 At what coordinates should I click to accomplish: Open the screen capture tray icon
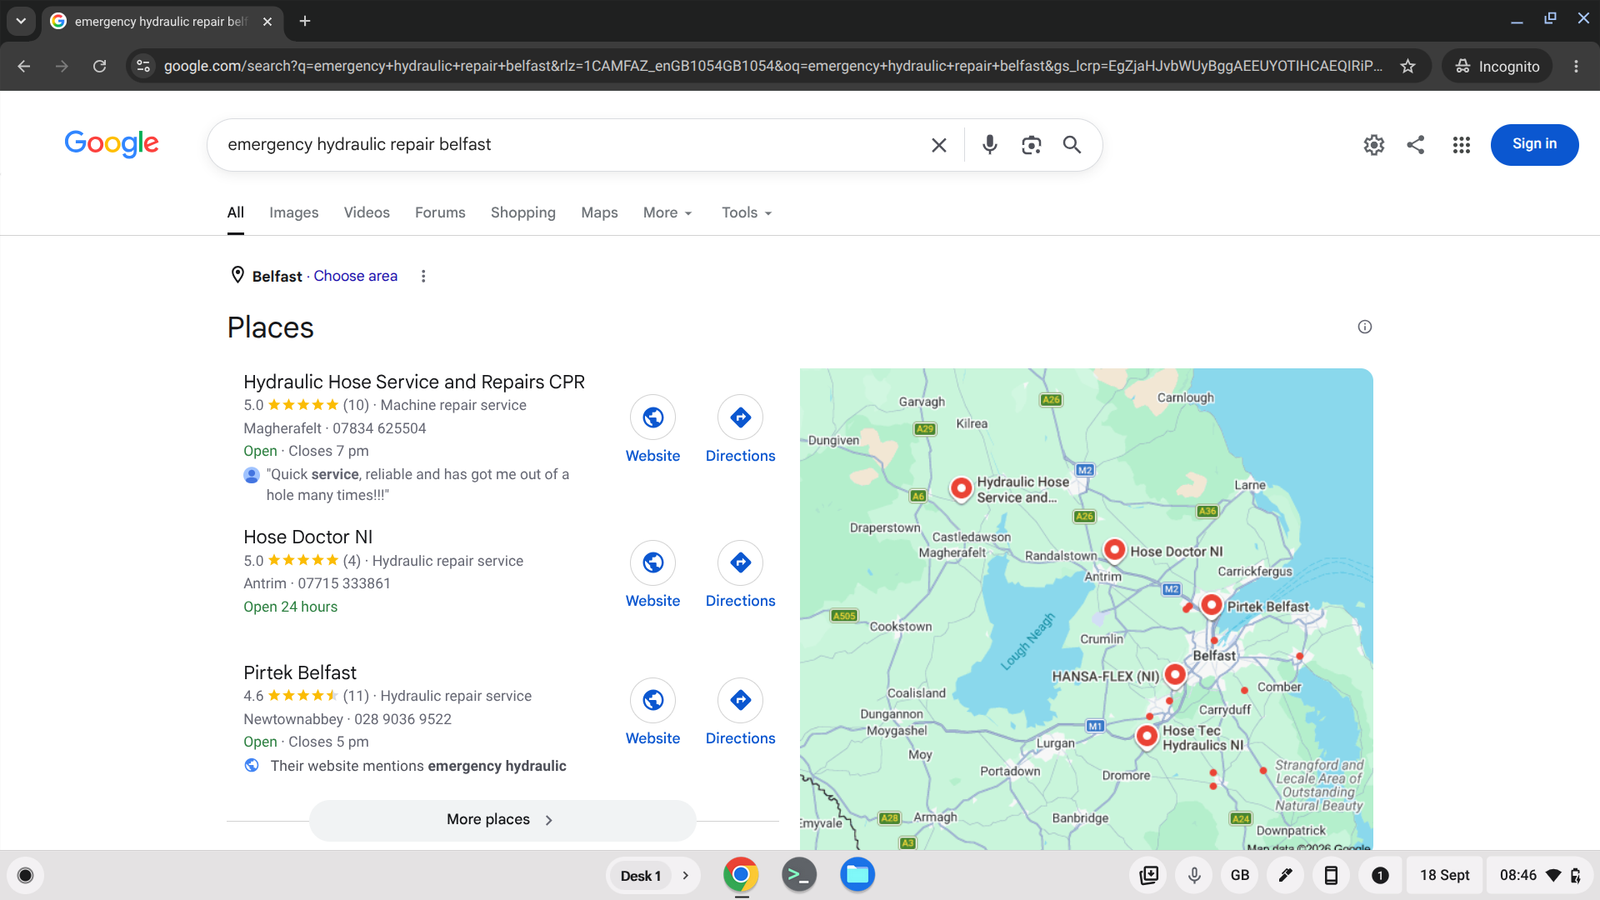click(1149, 876)
